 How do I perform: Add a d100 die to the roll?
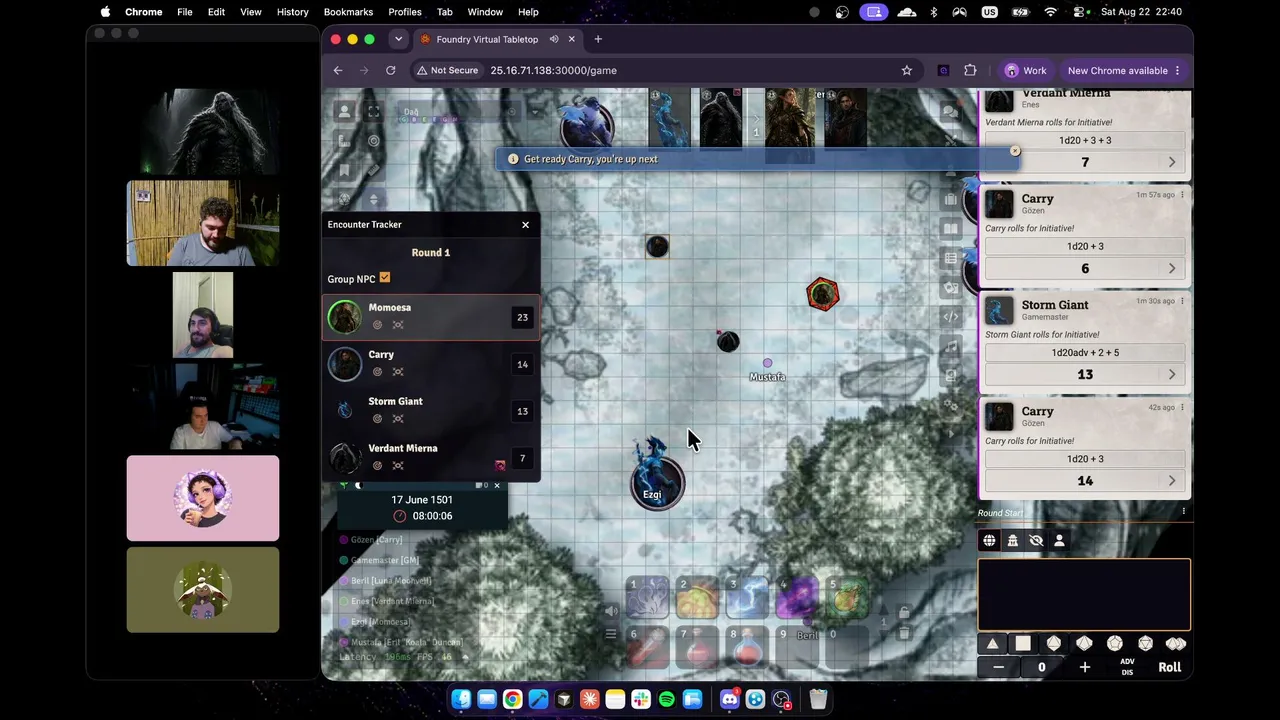click(x=1176, y=644)
